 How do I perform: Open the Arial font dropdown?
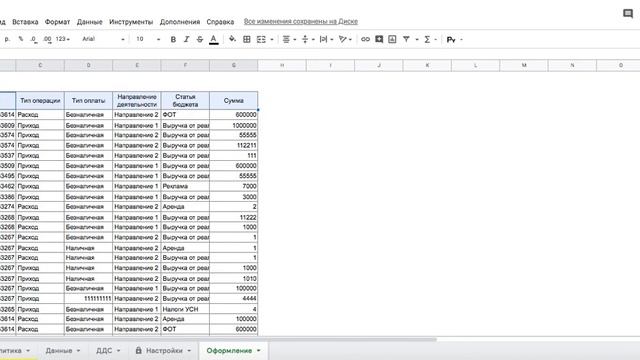click(103, 39)
